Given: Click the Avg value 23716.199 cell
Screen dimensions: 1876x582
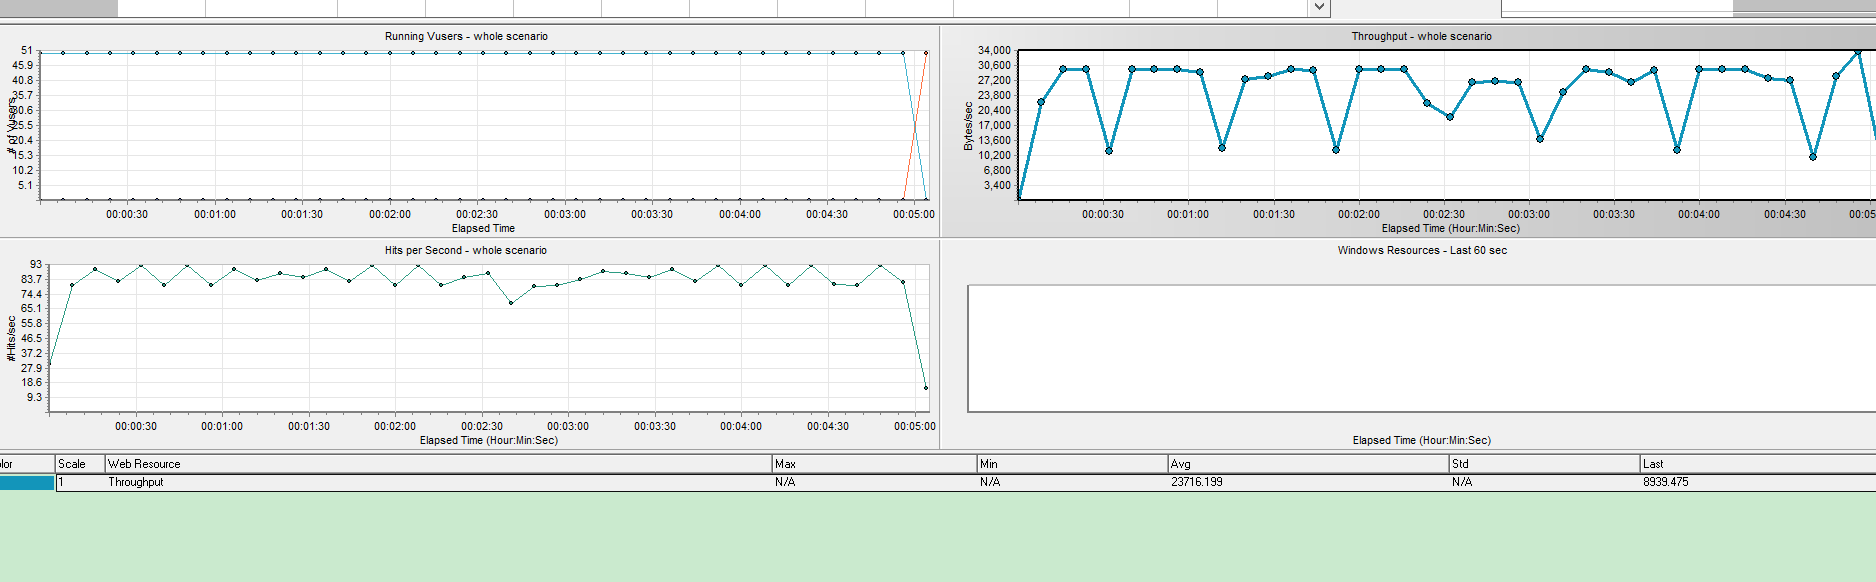Looking at the screenshot, I should (1308, 482).
